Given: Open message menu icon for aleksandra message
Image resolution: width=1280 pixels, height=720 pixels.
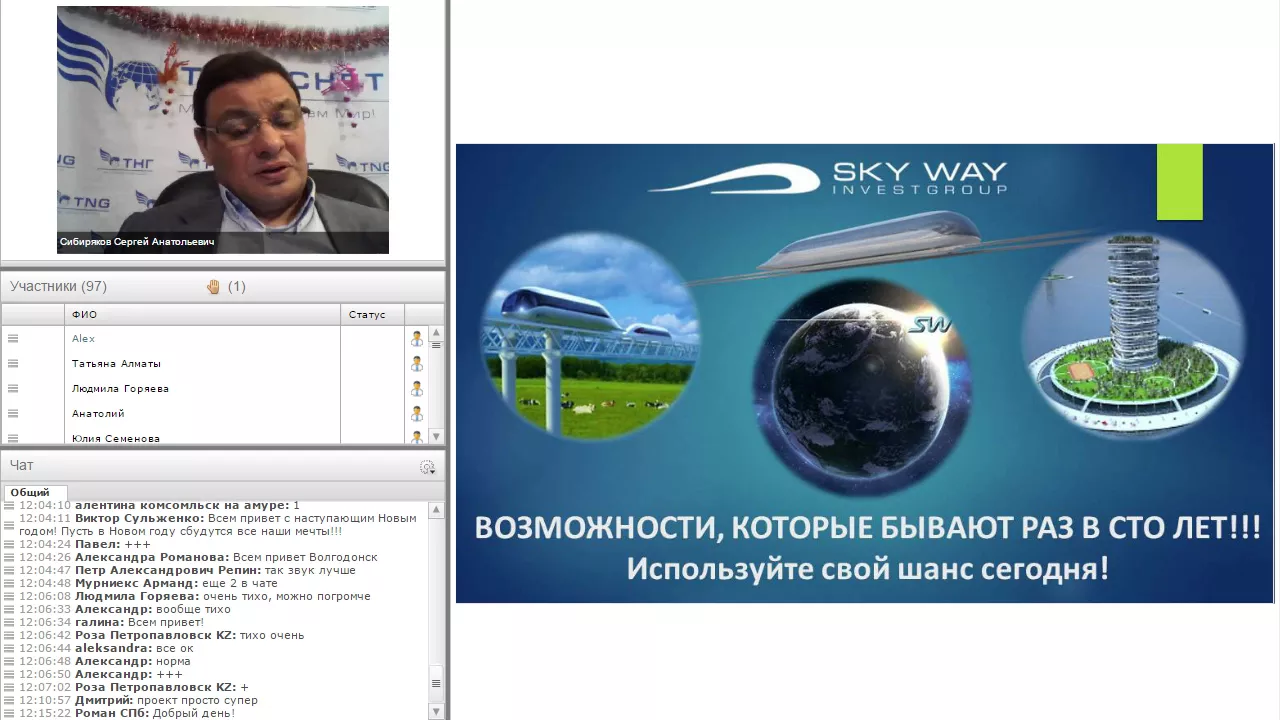Looking at the screenshot, I should point(10,648).
